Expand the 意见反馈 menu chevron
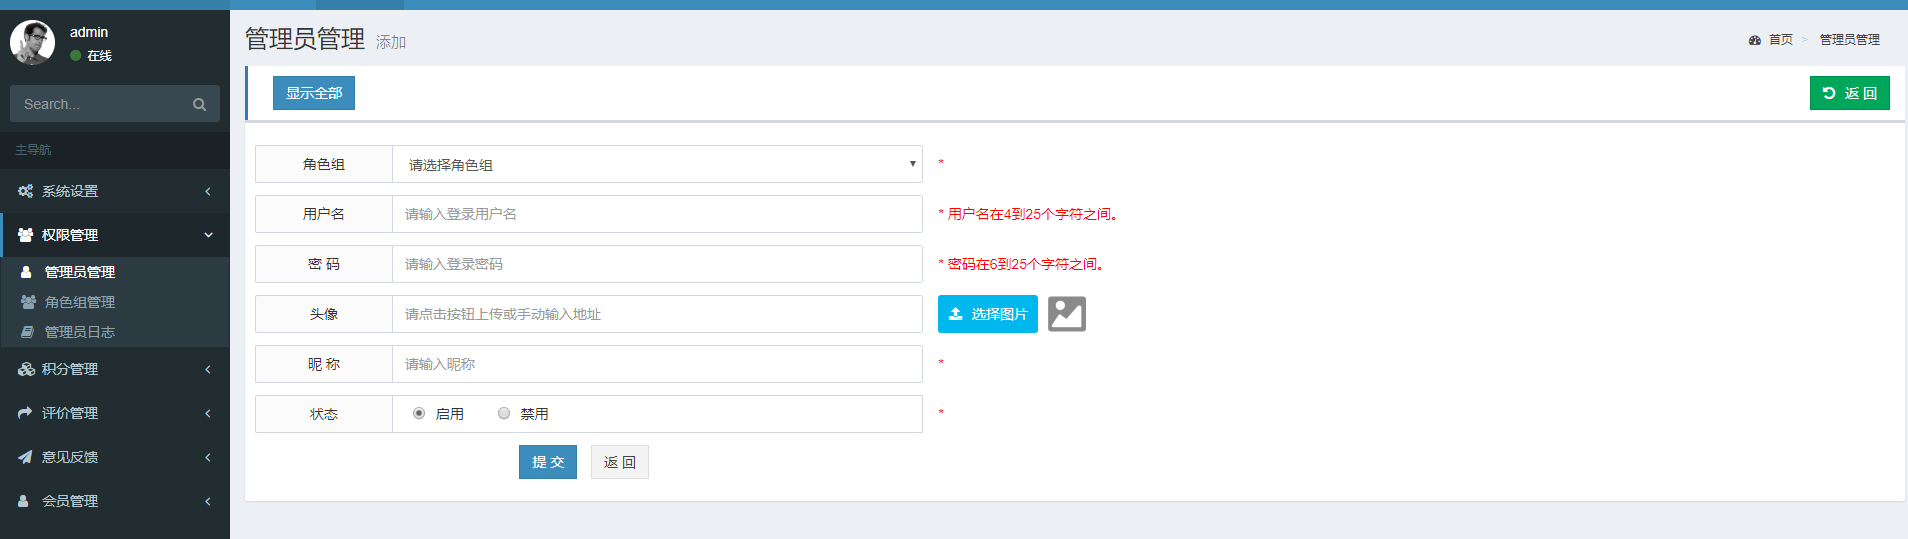 [x=208, y=457]
